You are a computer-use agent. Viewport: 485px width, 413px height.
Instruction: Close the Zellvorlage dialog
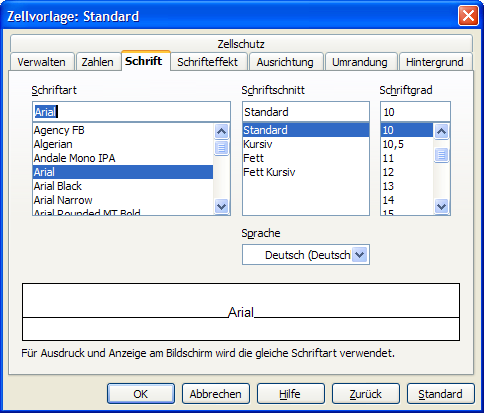point(468,15)
